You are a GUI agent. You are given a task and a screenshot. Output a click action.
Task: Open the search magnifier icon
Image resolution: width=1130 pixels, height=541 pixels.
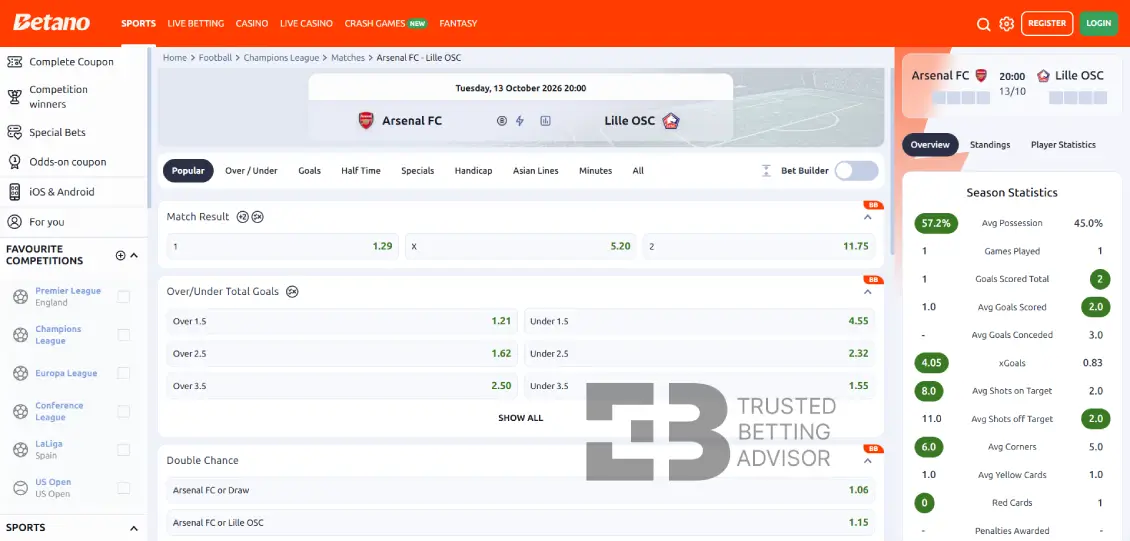pos(983,24)
